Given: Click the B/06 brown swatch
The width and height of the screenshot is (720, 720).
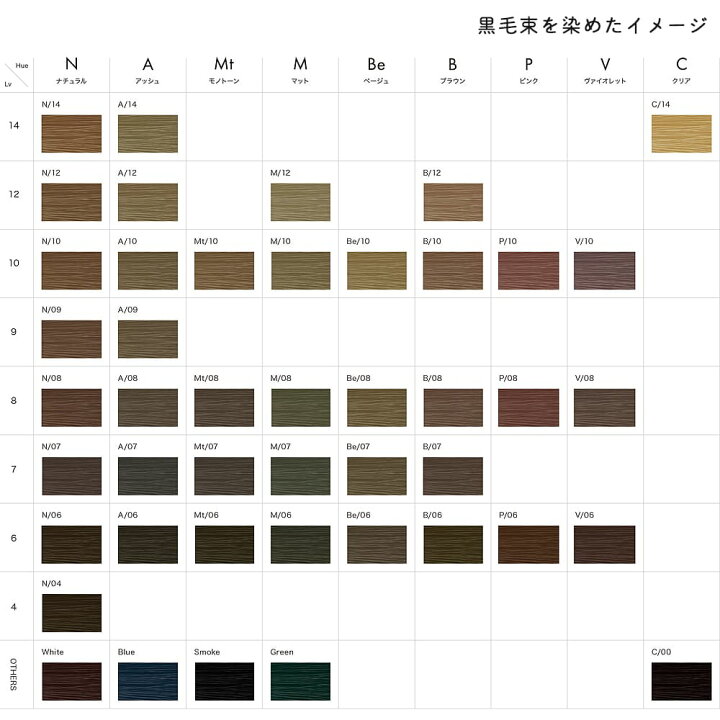Looking at the screenshot, I should click(453, 545).
